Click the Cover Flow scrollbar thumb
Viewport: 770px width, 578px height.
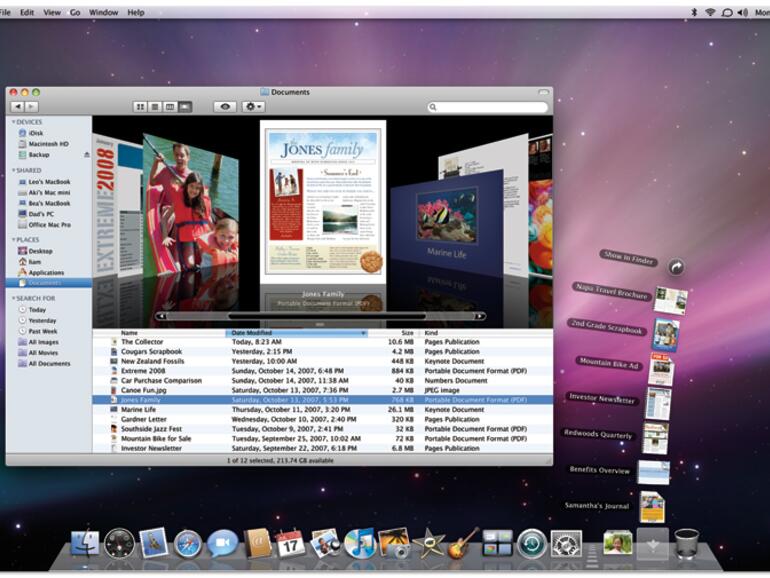coord(327,316)
